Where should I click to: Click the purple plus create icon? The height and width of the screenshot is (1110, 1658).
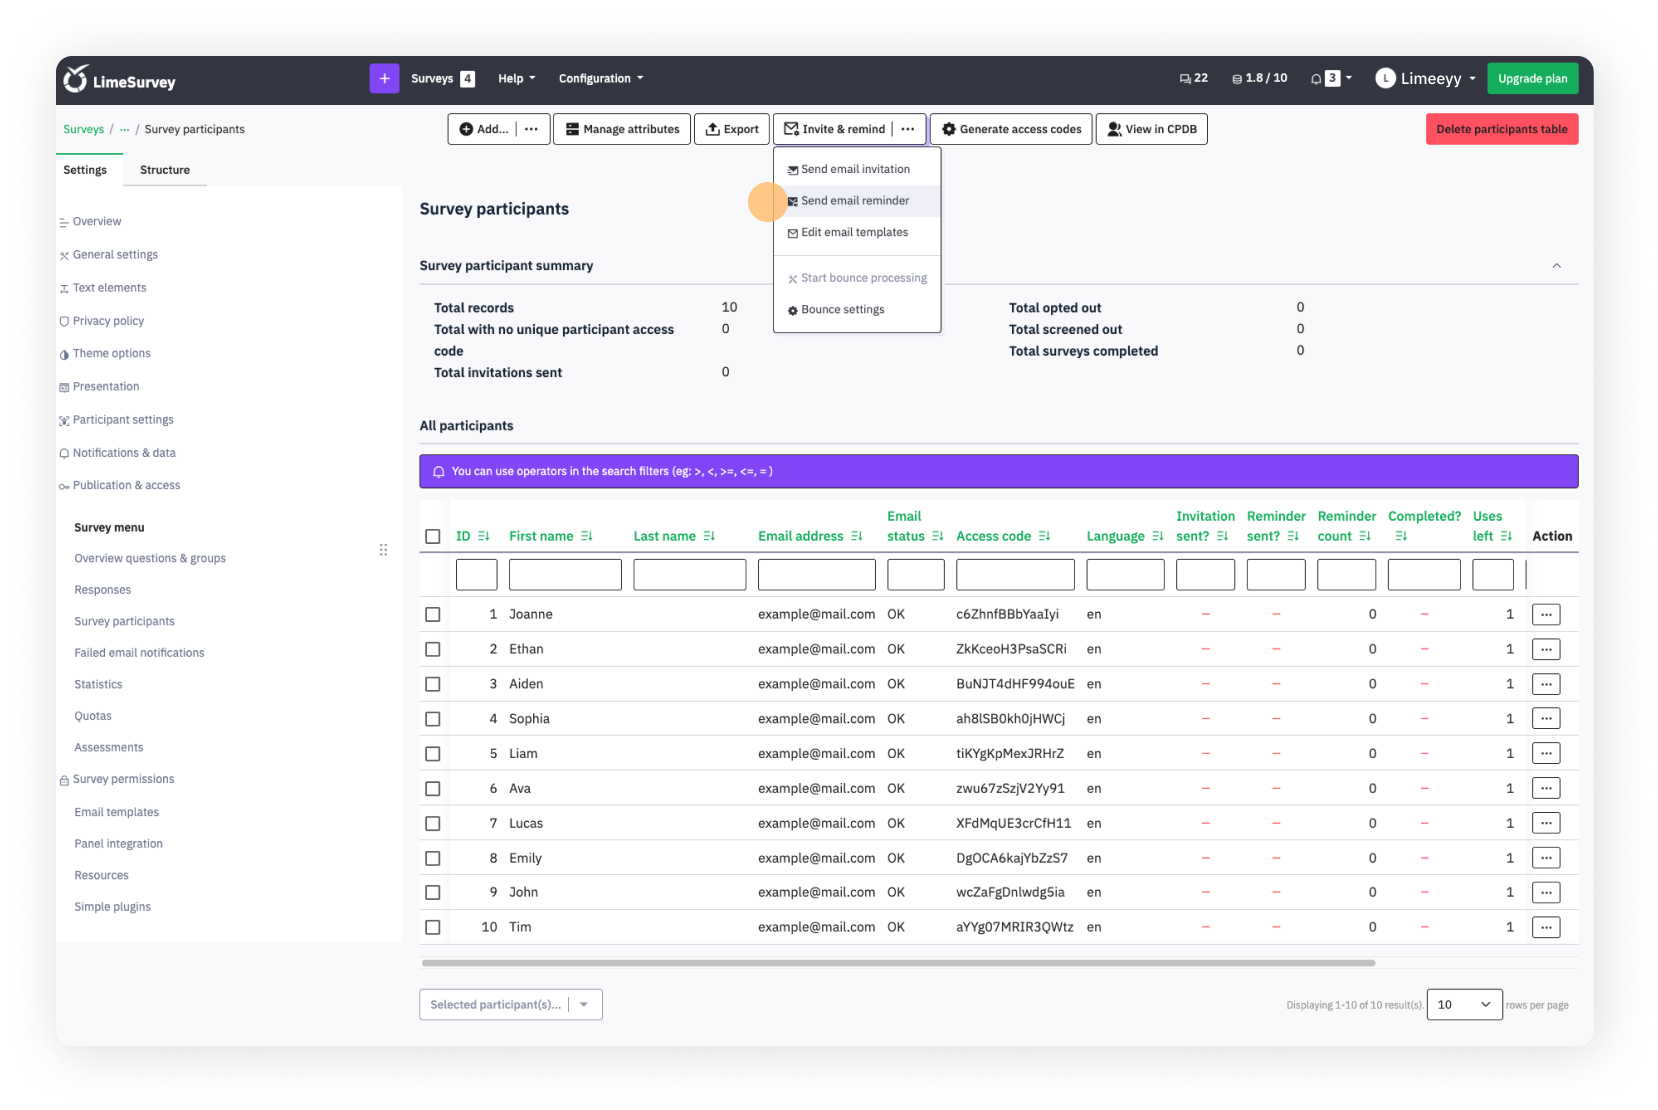384,78
